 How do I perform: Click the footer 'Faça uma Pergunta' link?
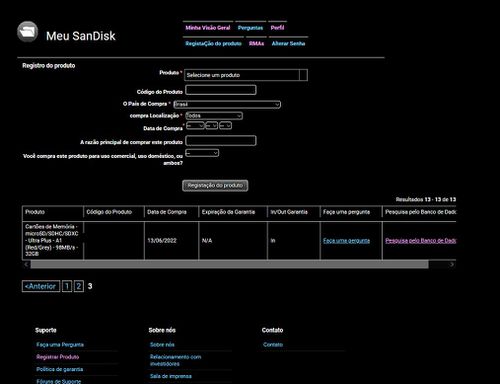point(60,345)
